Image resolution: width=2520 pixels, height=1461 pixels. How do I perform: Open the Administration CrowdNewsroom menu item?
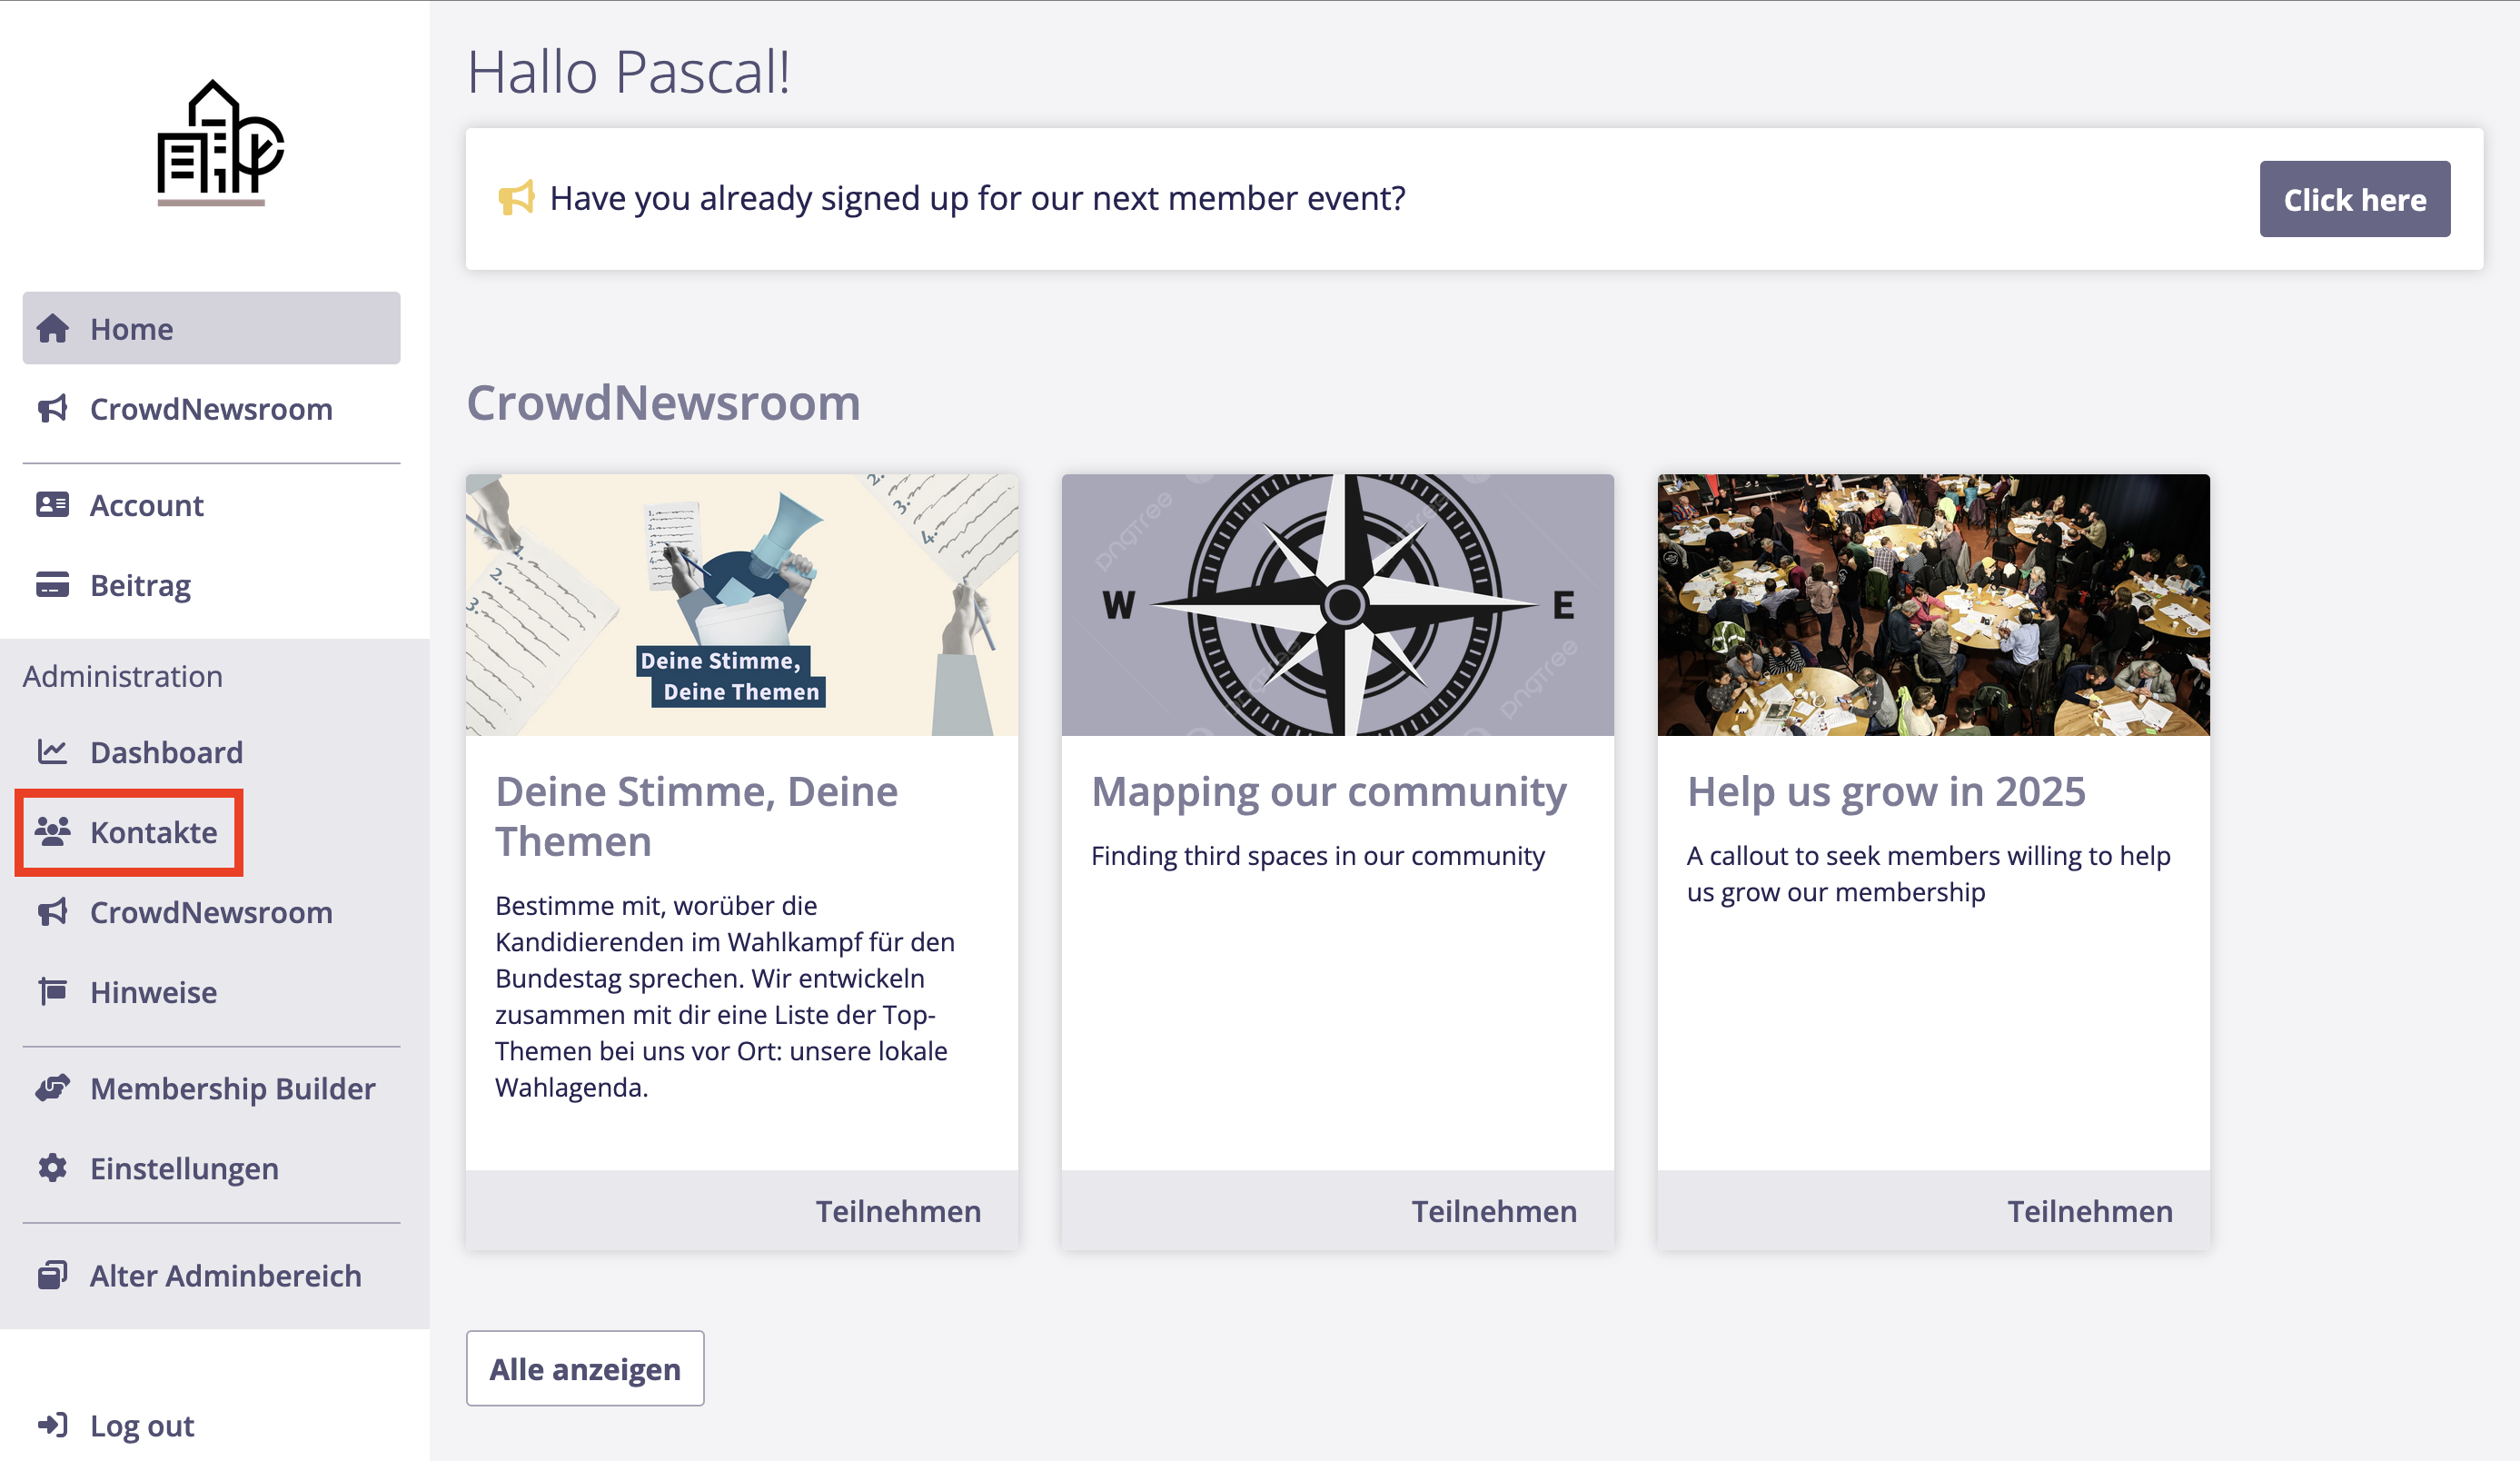210,912
